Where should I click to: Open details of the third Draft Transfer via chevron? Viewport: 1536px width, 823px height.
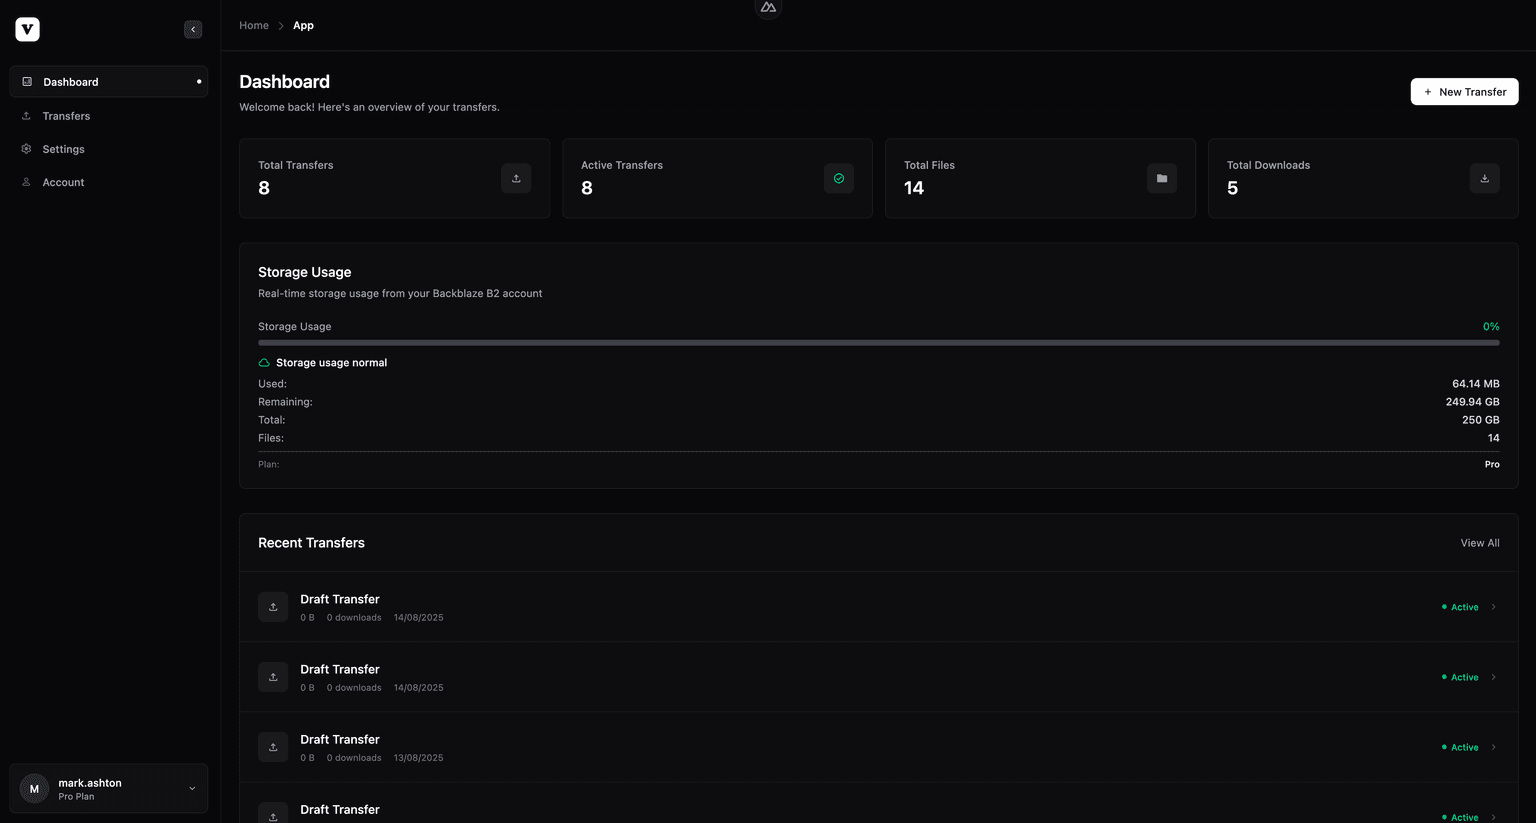pos(1493,747)
